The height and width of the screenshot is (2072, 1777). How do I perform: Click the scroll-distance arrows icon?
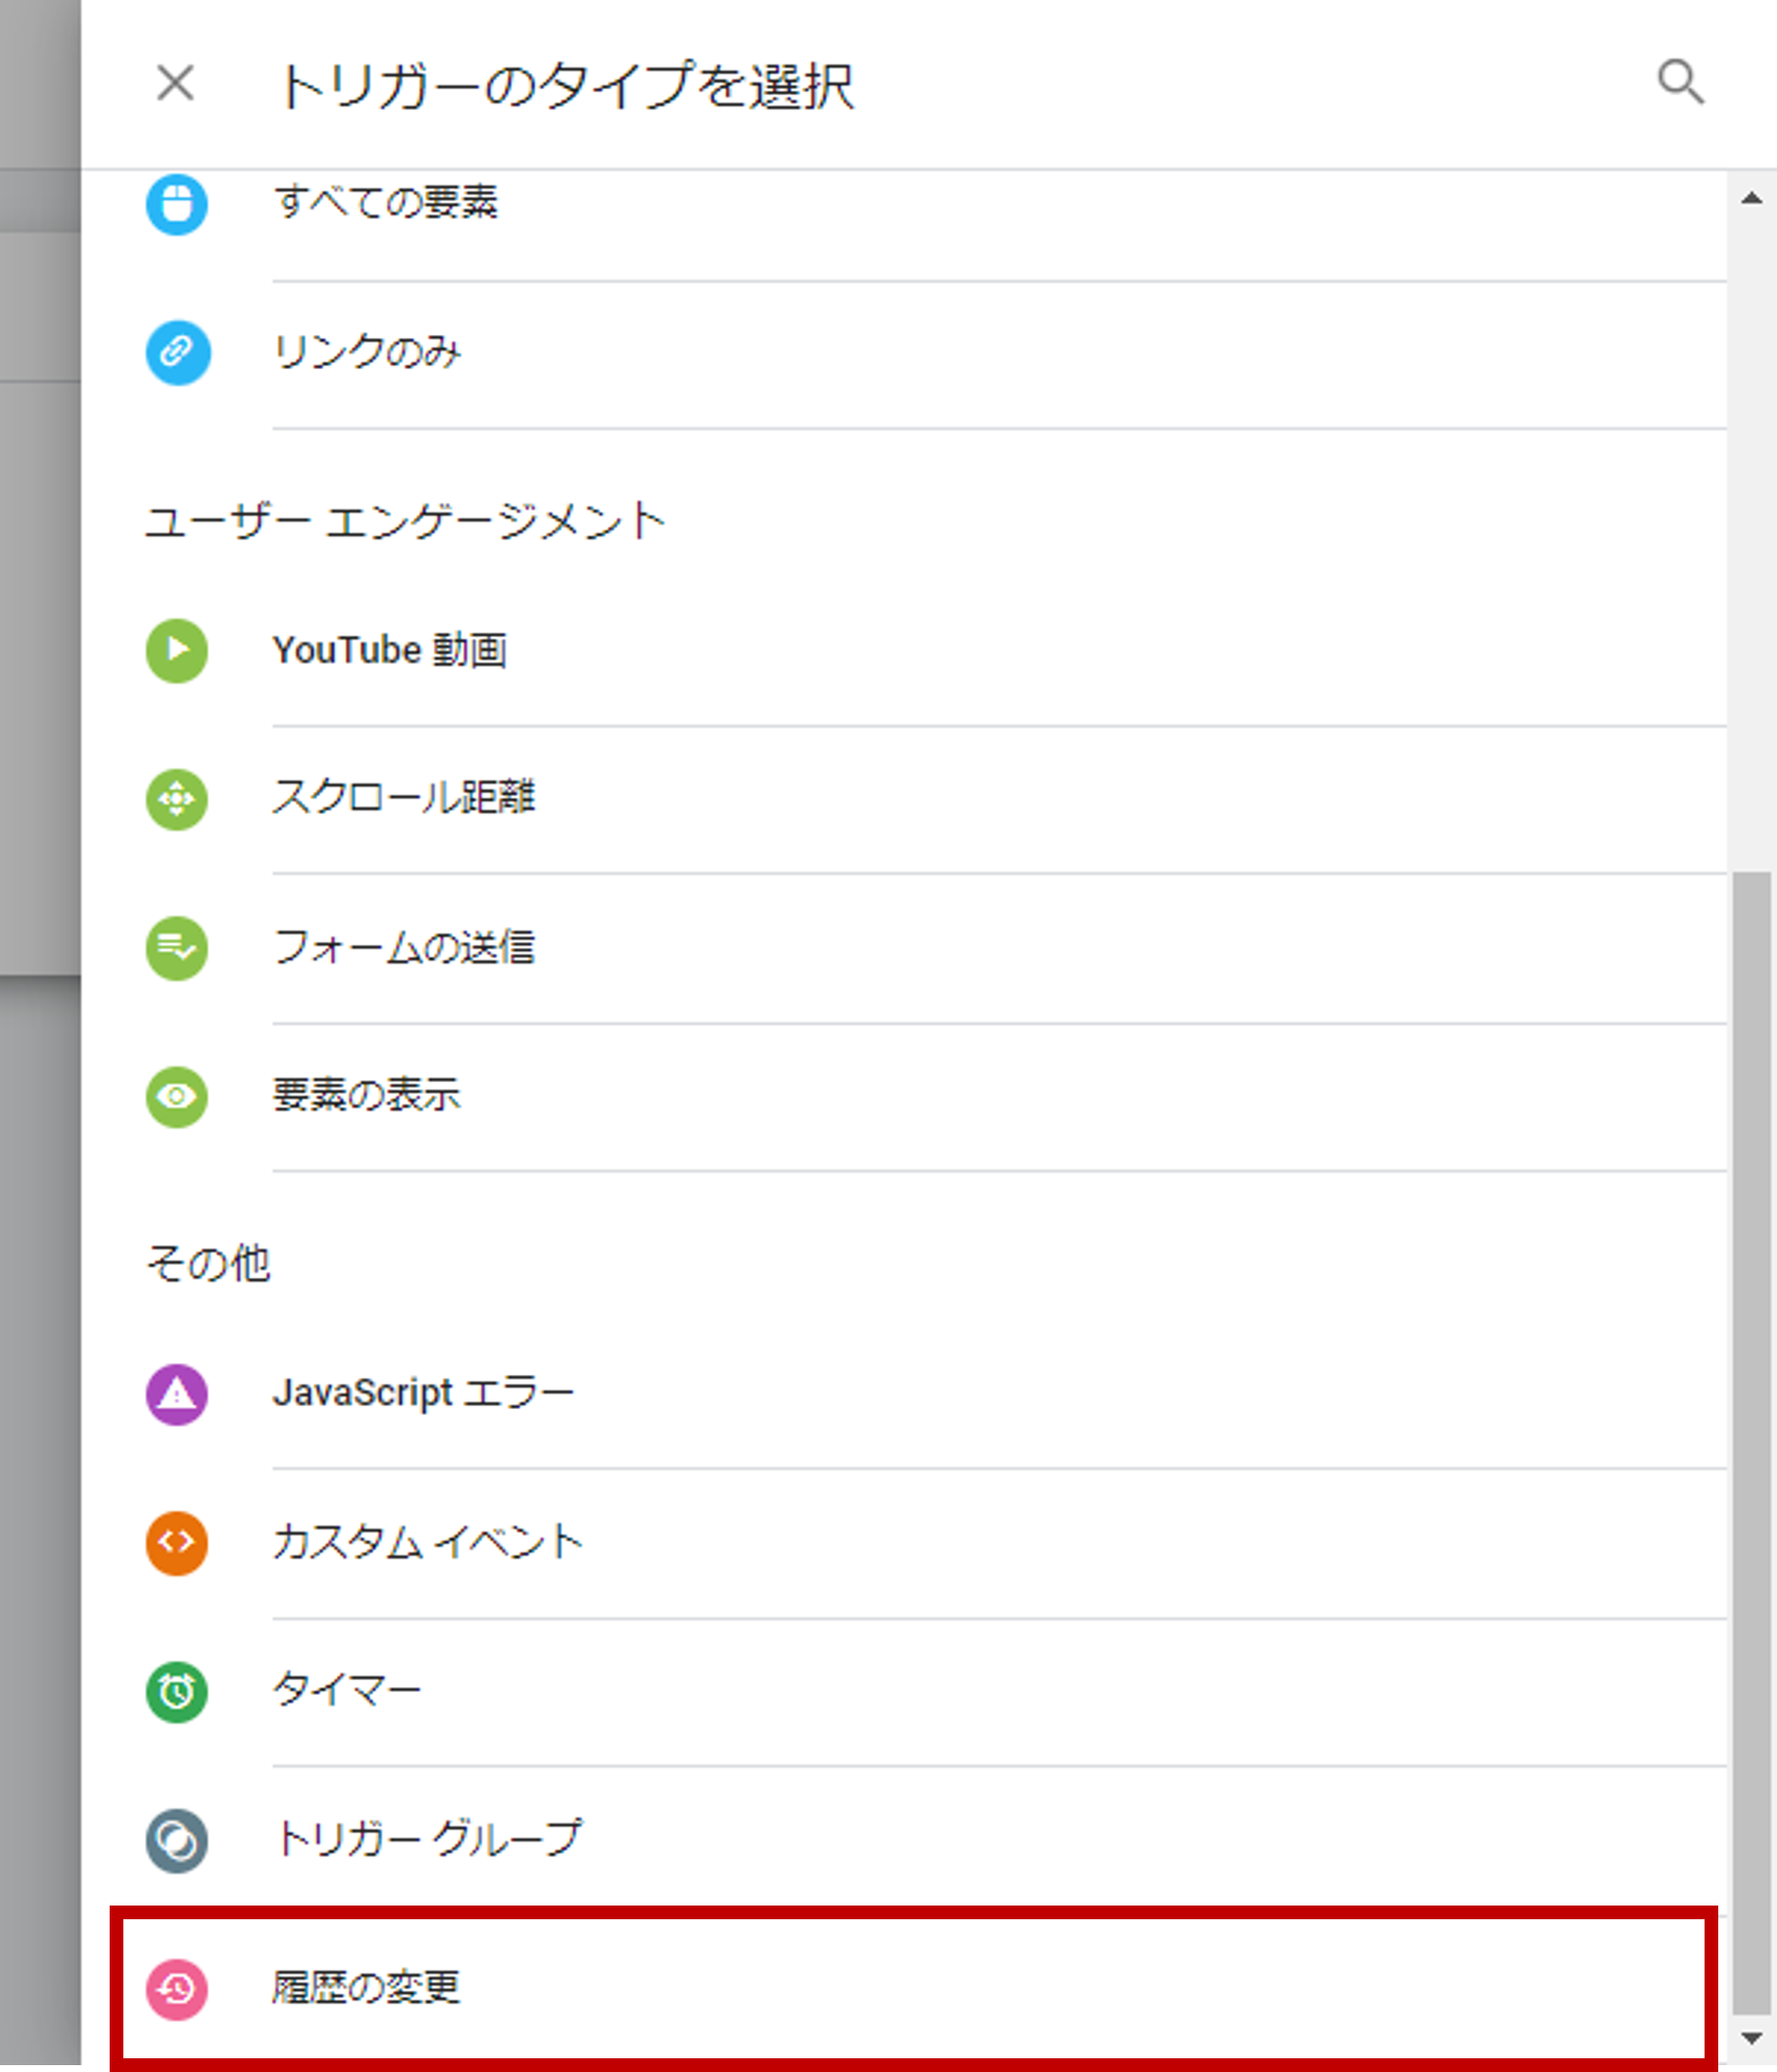[177, 799]
